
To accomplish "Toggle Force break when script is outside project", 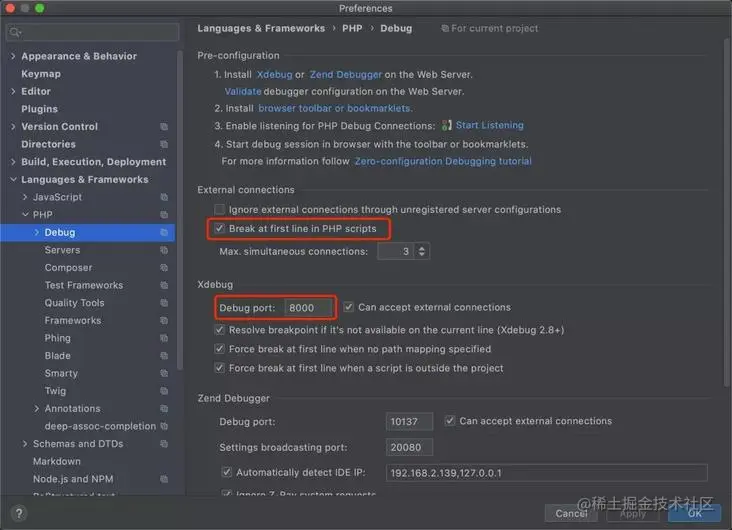I will [219, 368].
